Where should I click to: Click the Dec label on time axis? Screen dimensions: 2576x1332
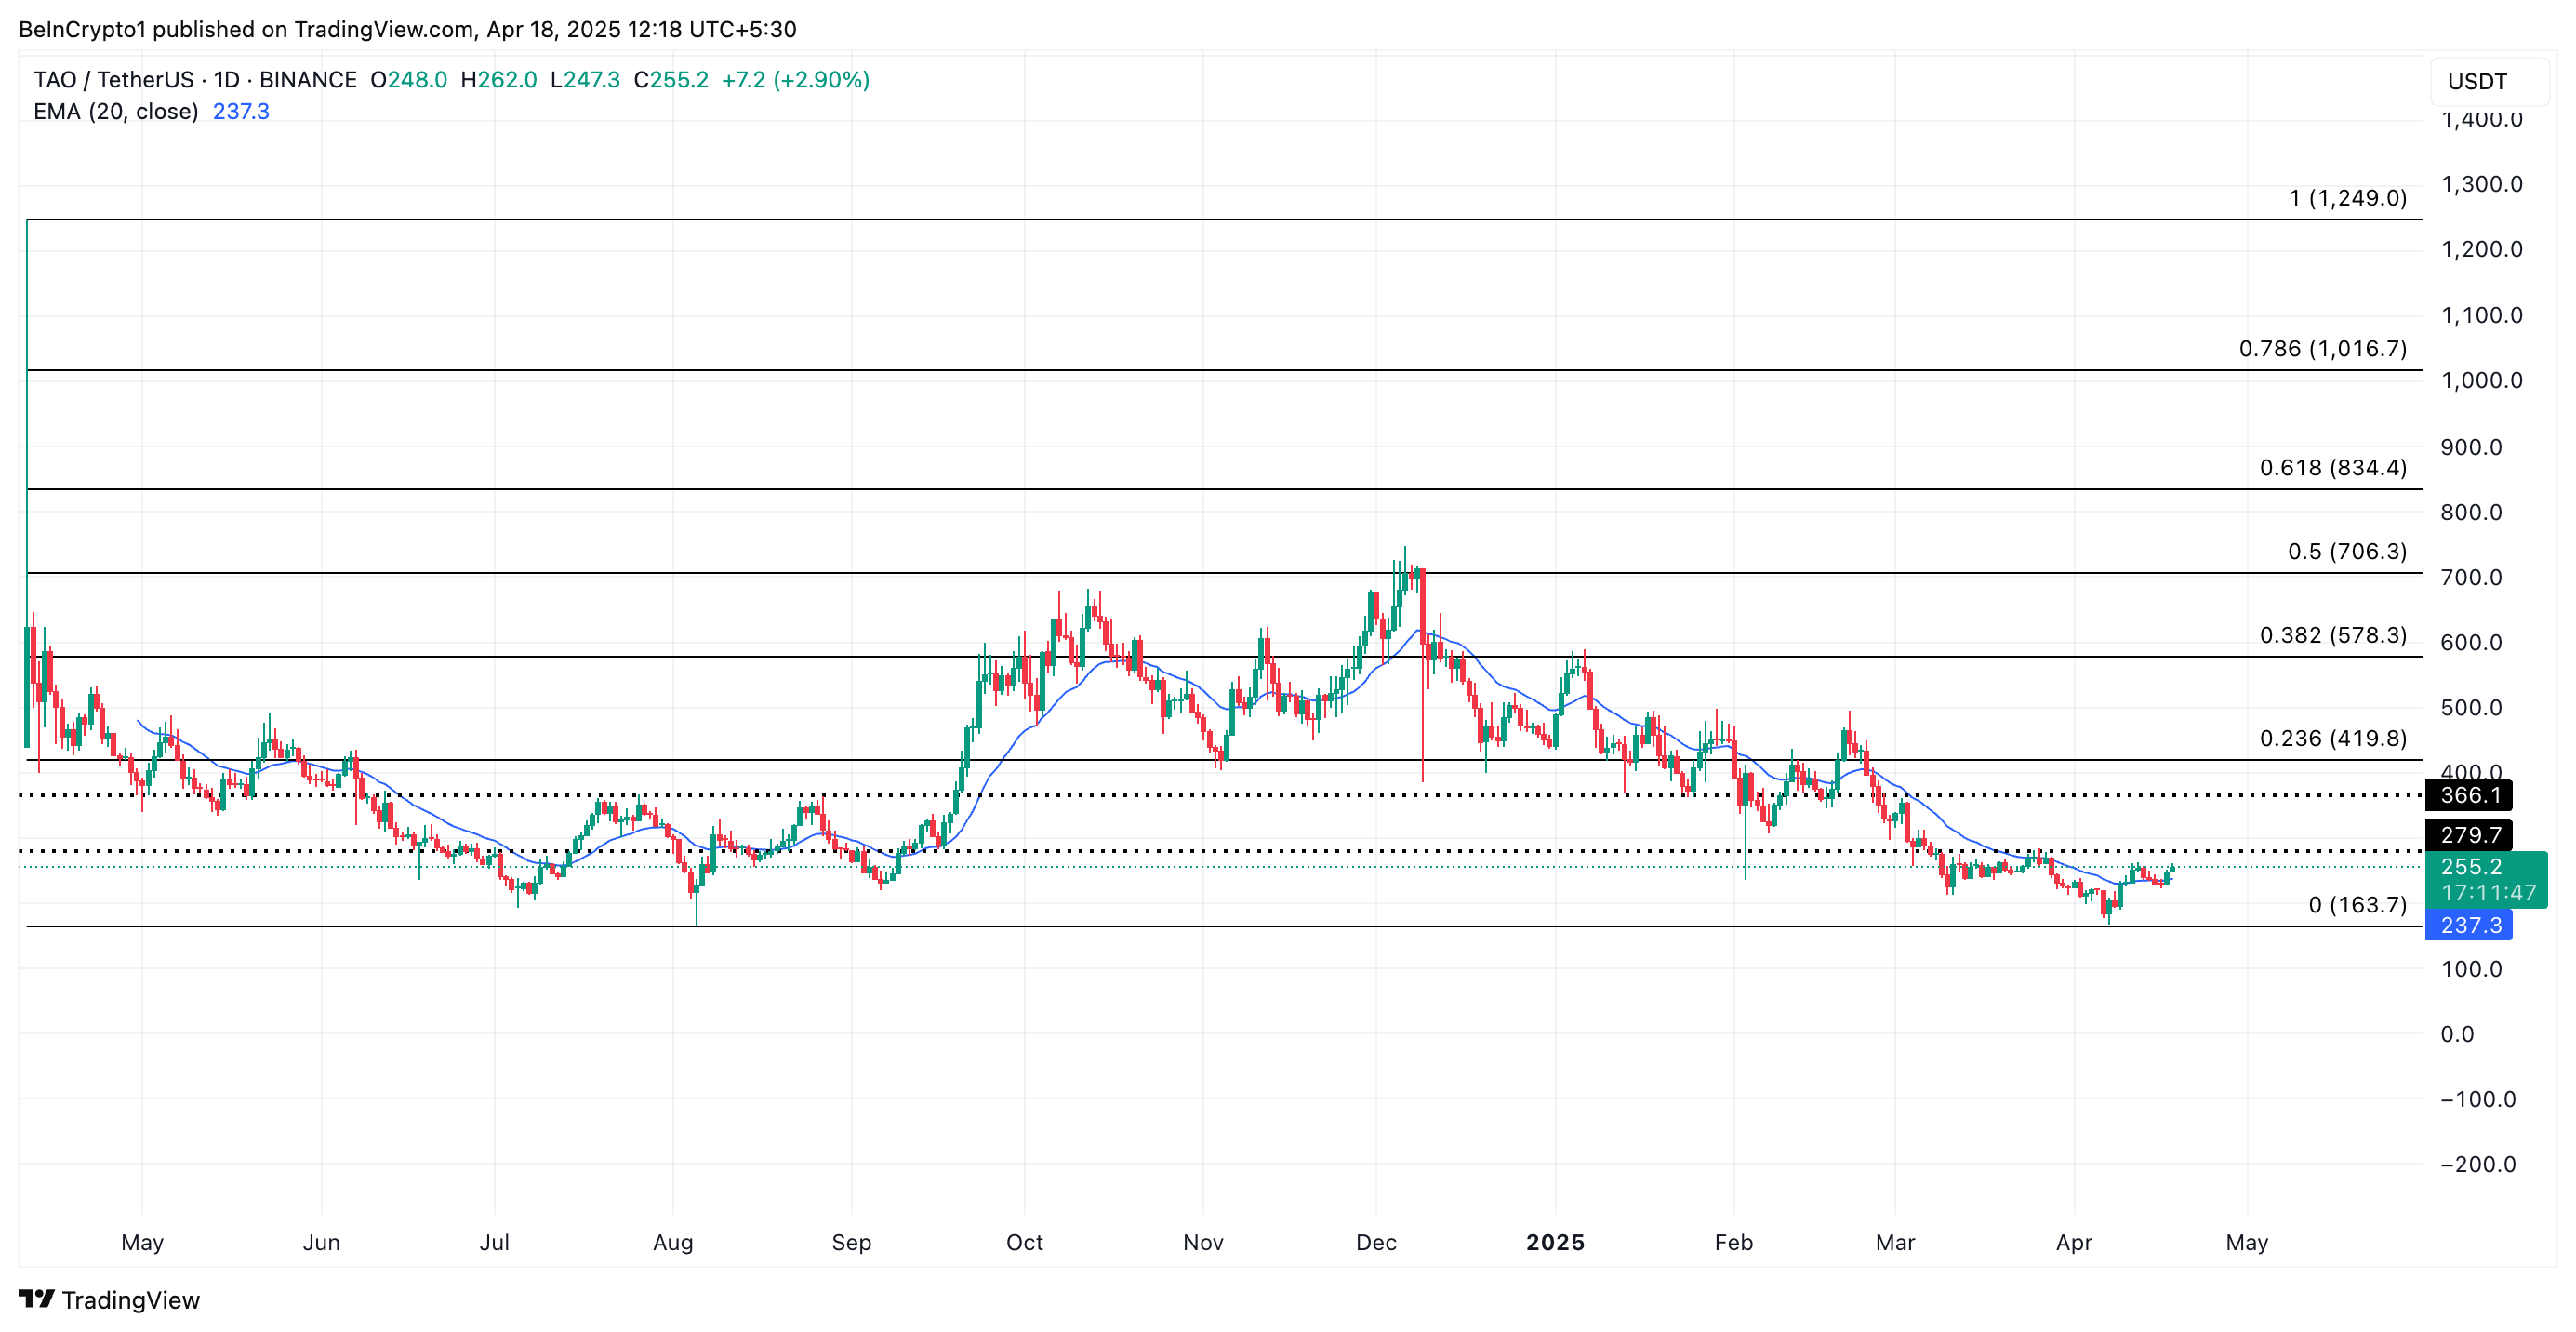1375,1242
